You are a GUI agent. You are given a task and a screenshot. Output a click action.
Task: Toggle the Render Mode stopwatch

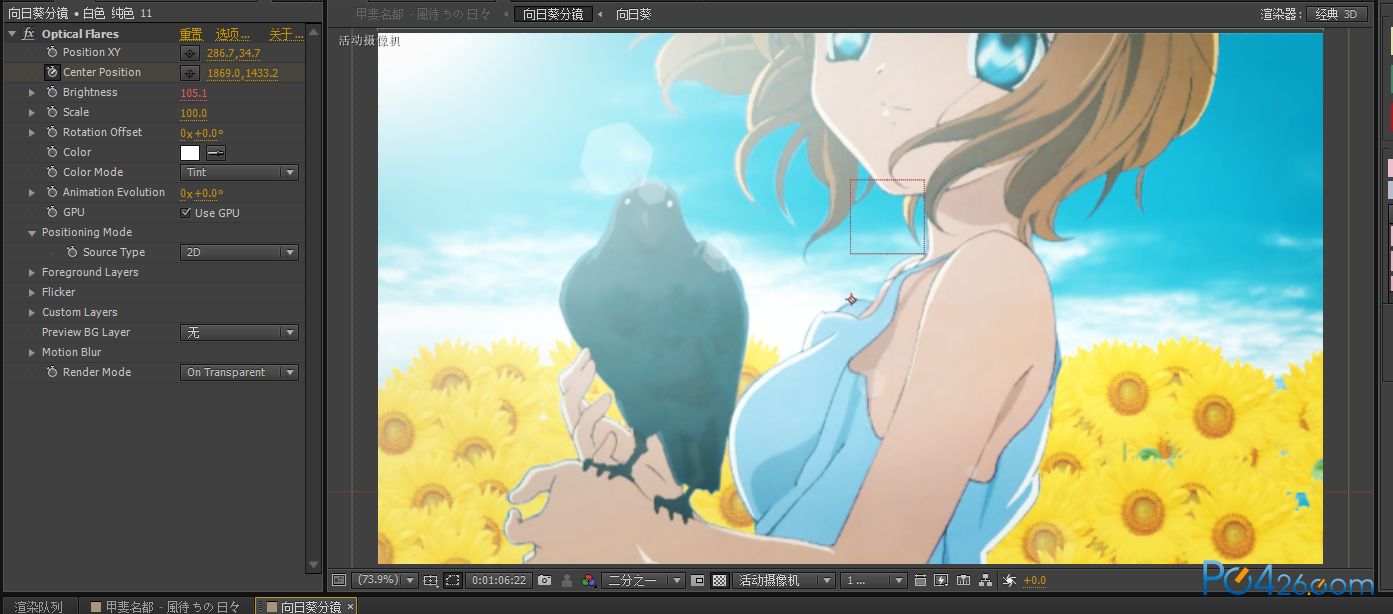52,372
